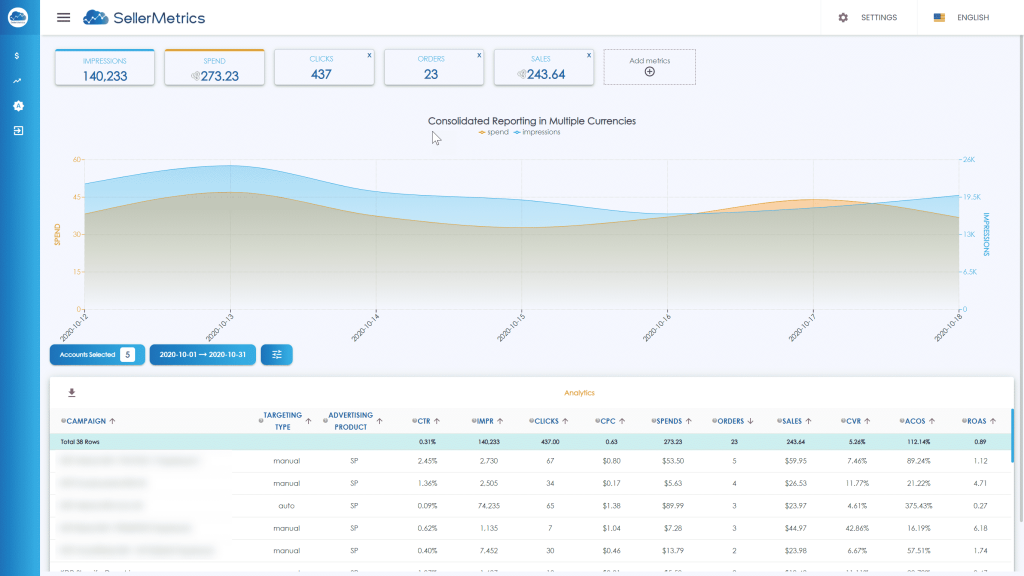The width and height of the screenshot is (1024, 576).
Task: Click the plus icon to add metrics
Action: tap(650, 72)
